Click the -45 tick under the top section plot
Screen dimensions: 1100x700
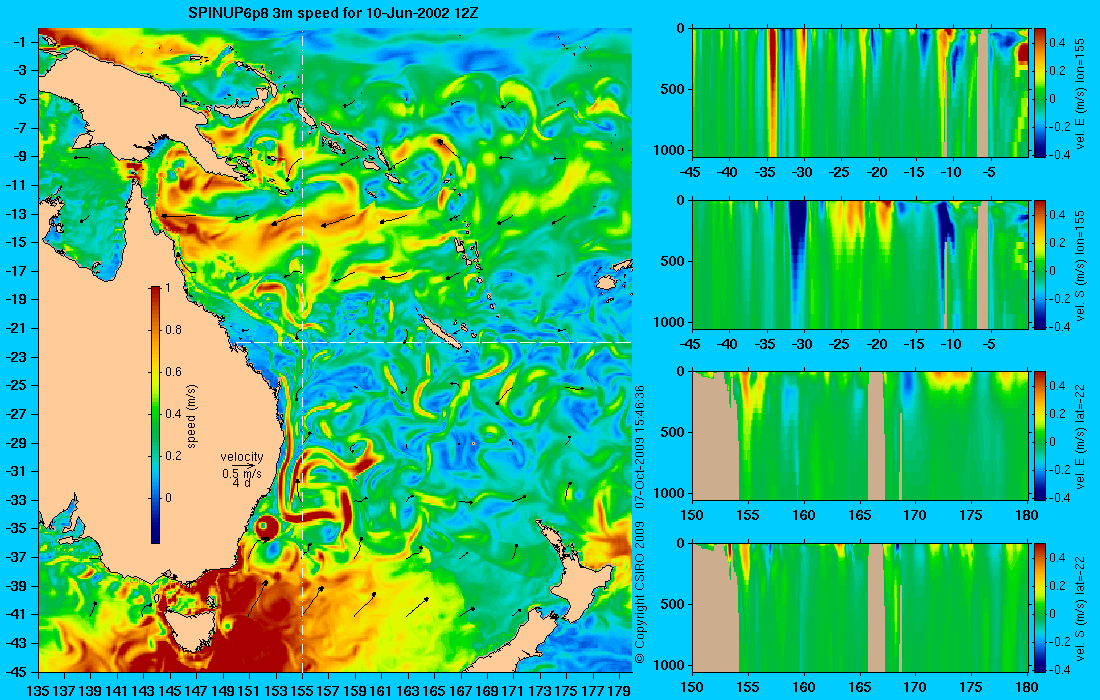692,171
